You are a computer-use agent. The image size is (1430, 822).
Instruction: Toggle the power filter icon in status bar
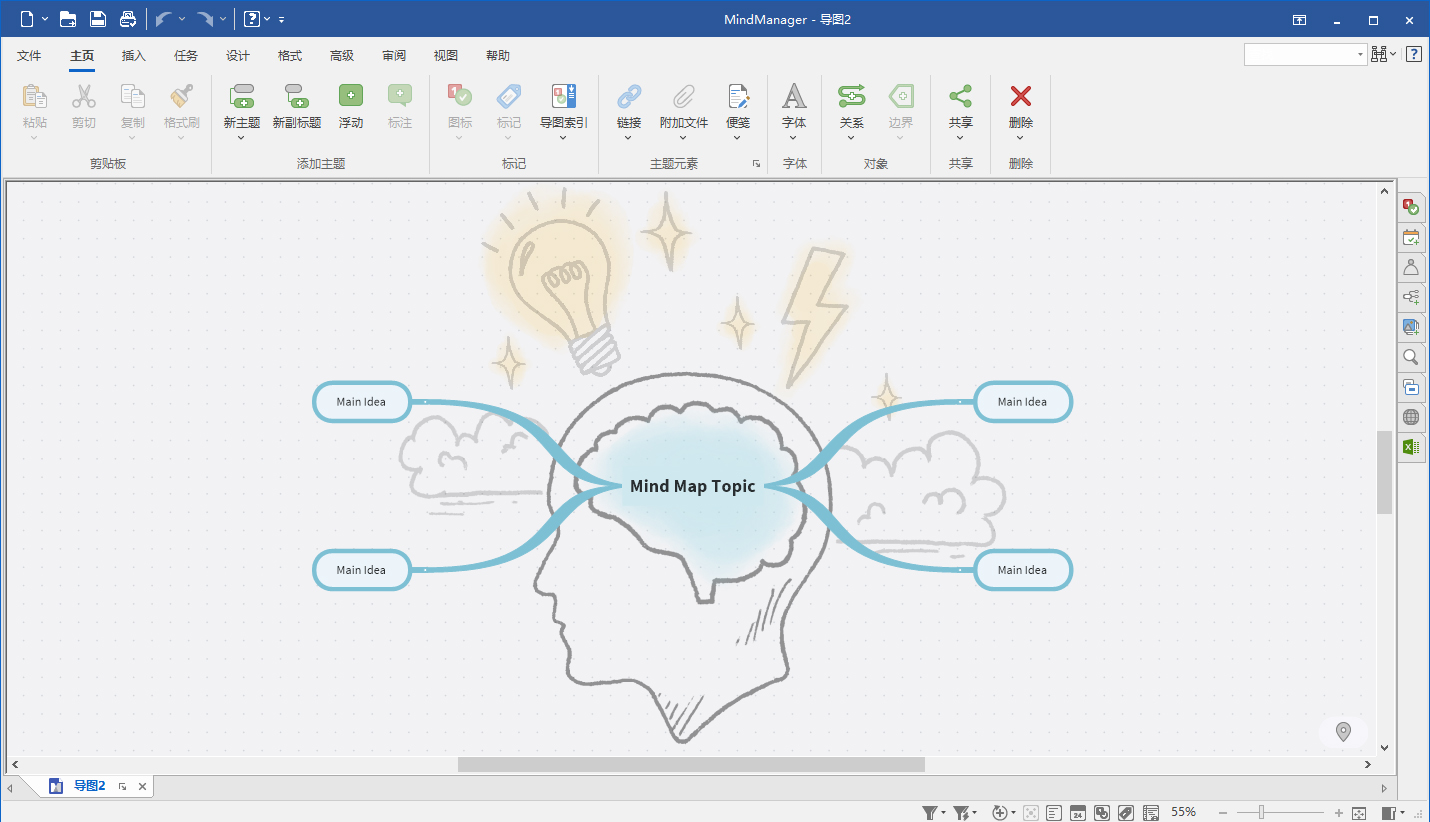(x=962, y=812)
